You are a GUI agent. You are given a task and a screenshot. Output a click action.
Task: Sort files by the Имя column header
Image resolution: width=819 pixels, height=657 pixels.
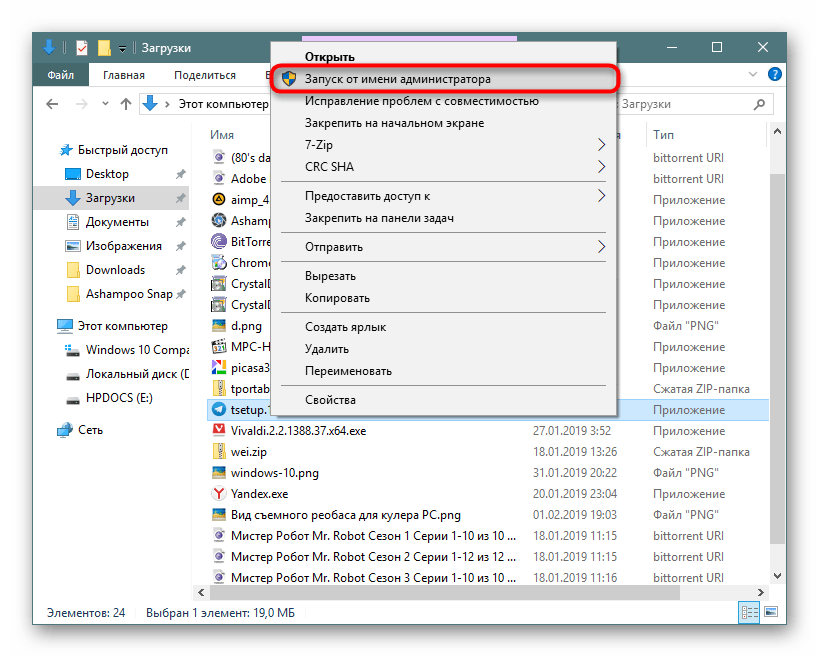point(222,134)
